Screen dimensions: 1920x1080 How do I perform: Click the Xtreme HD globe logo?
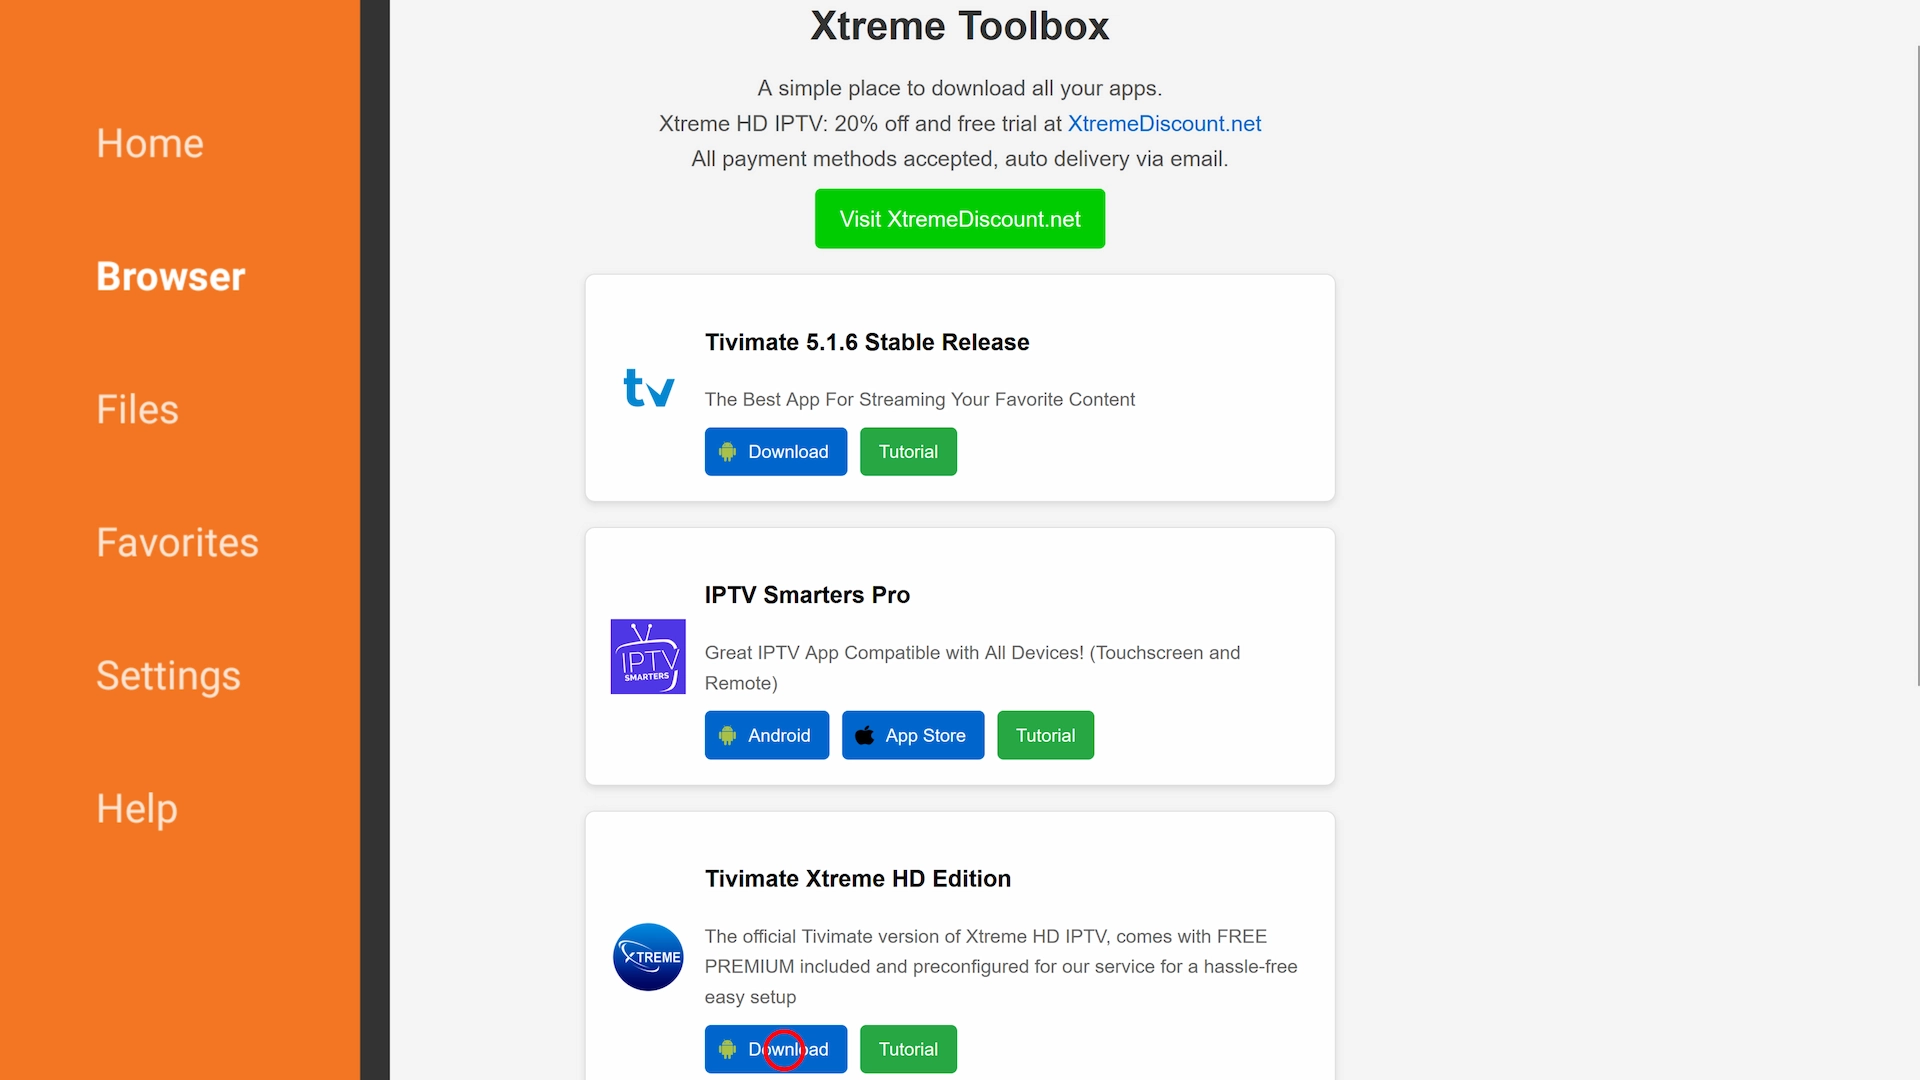[x=648, y=957]
